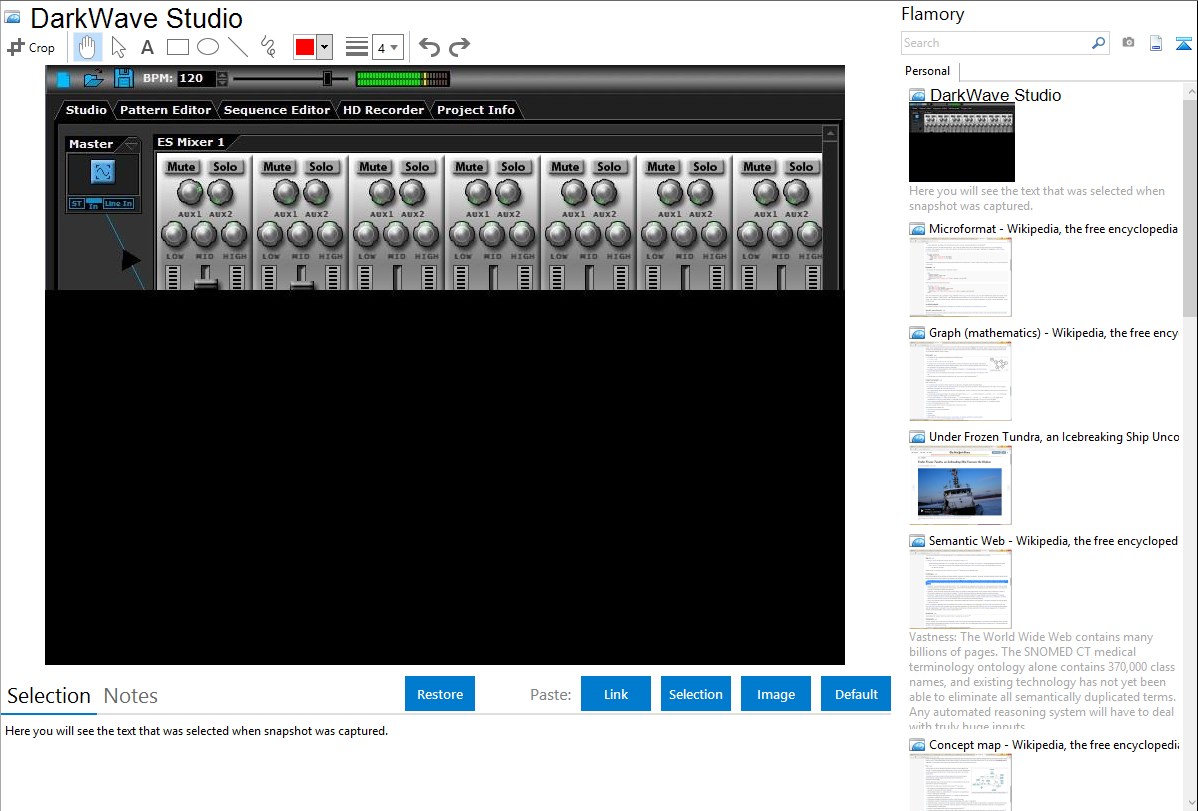Open the Pattern Editor tab
The image size is (1198, 811).
click(x=165, y=110)
